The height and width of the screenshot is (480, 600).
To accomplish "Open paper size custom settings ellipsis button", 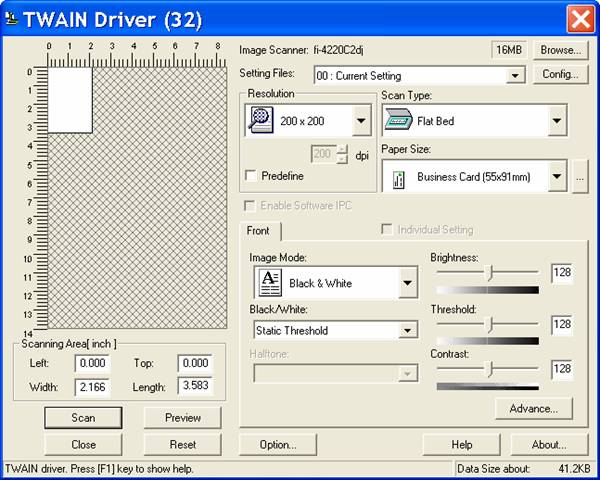I will point(580,178).
